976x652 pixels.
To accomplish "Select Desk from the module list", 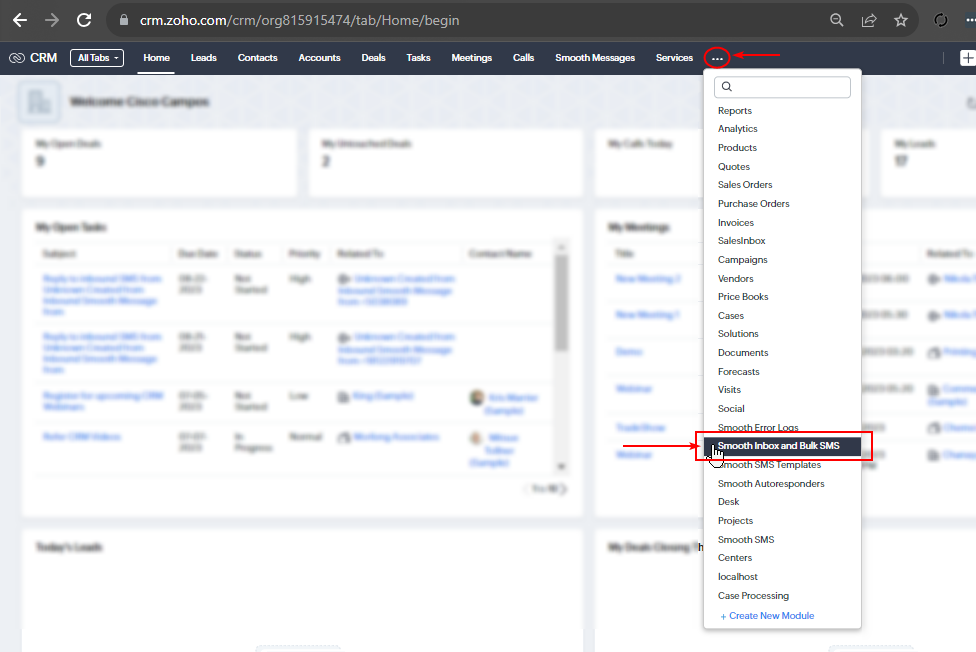I will [x=728, y=502].
